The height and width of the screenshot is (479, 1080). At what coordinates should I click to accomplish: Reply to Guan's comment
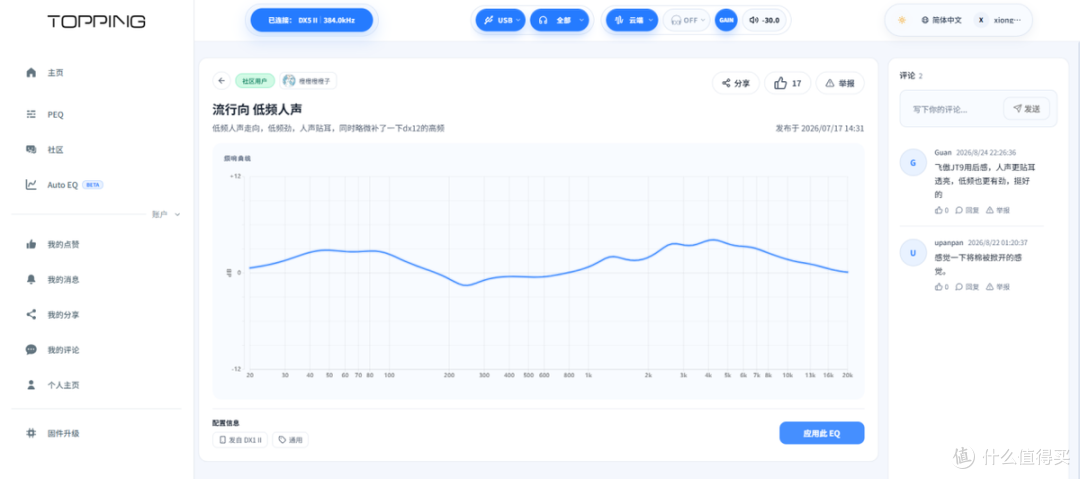point(967,210)
